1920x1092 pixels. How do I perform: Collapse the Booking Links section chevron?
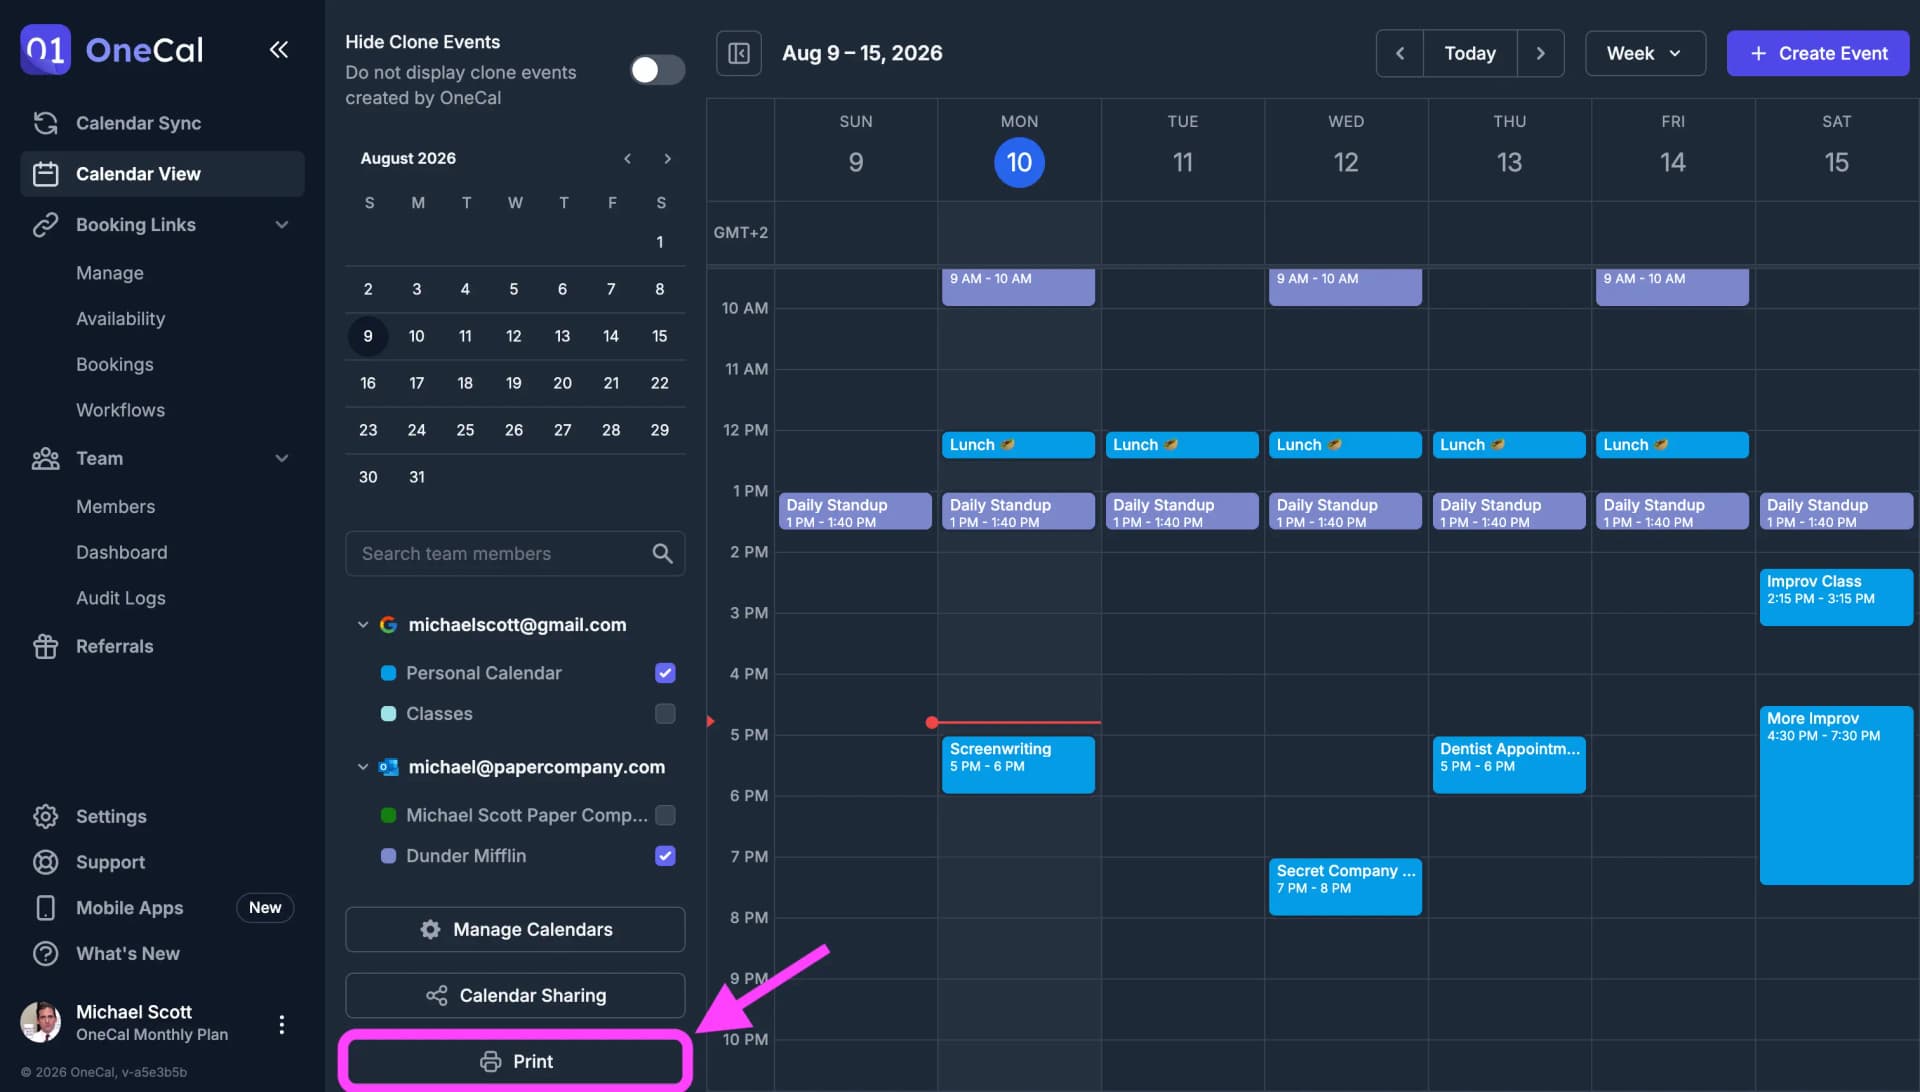[282, 225]
